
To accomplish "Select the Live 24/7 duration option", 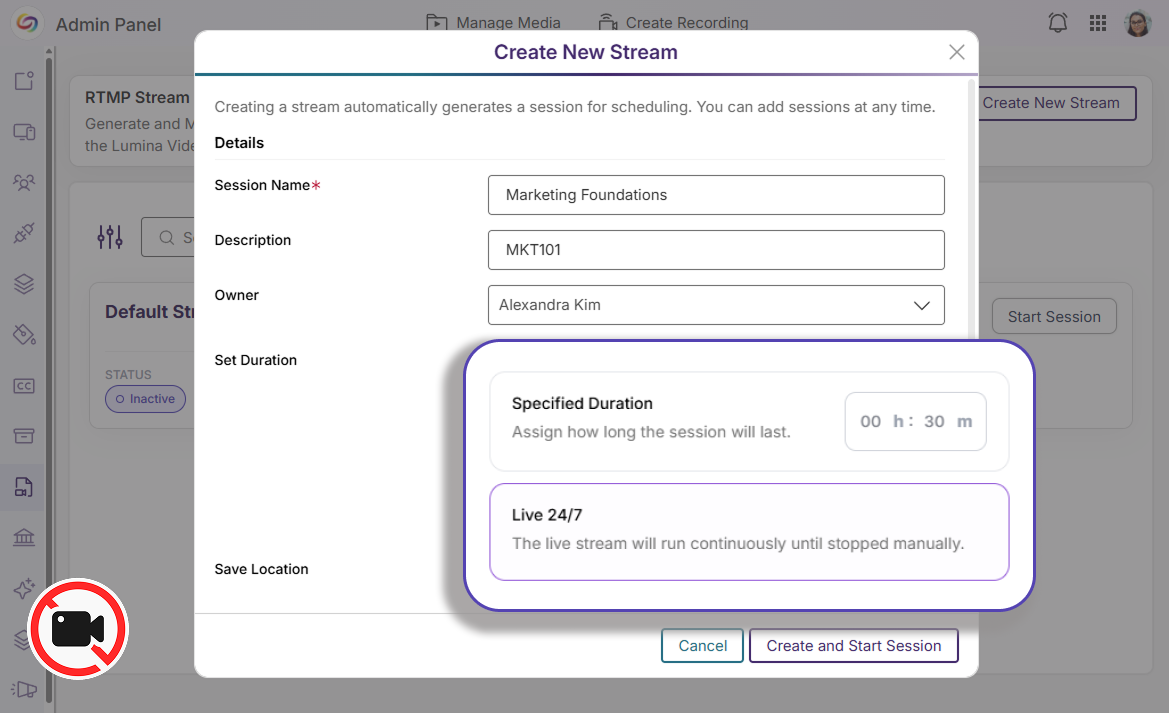I will click(749, 533).
